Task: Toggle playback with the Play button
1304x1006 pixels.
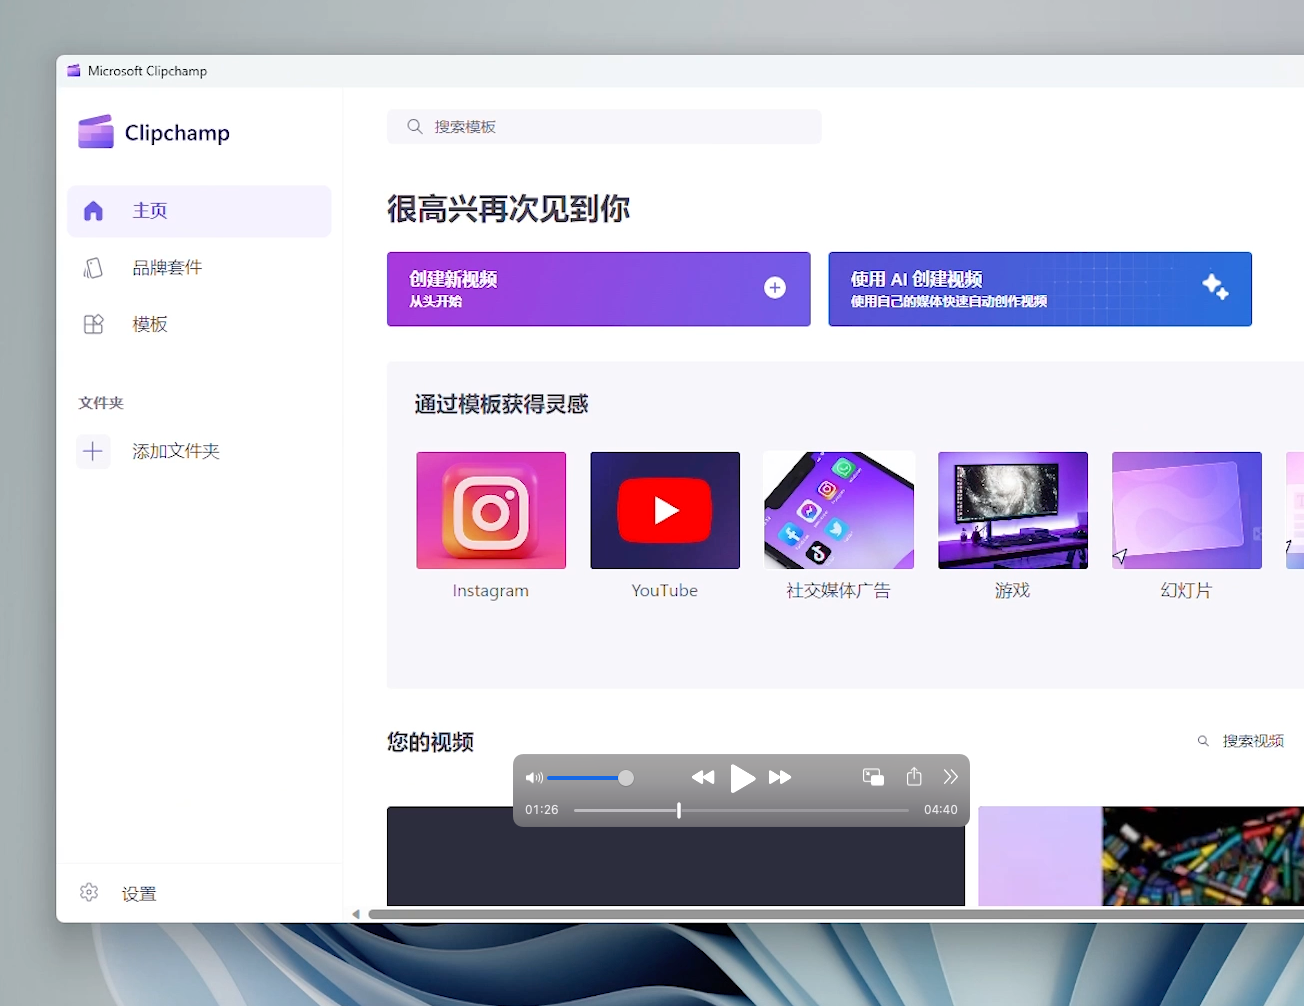Action: pyautogui.click(x=743, y=779)
